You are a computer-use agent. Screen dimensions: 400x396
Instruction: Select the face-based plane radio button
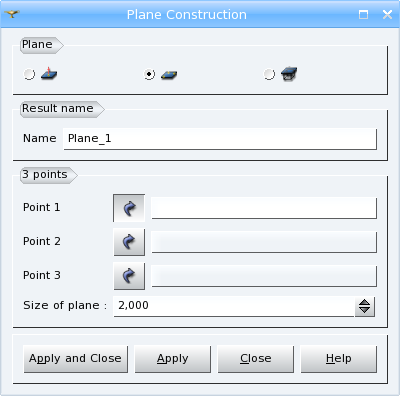click(x=269, y=74)
